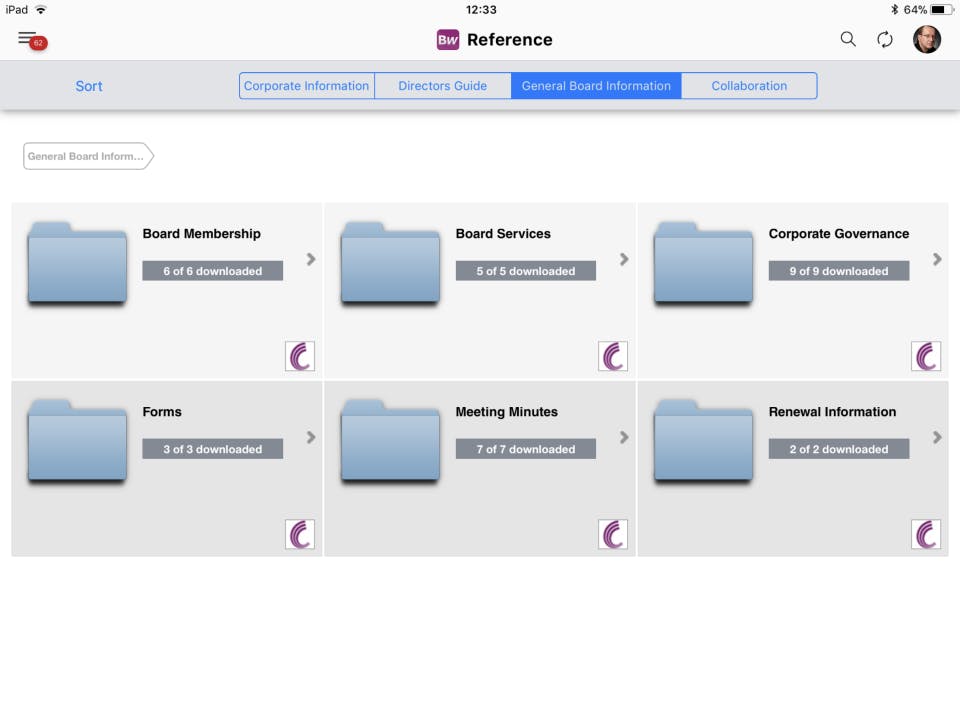This screenshot has height=720, width=960.
Task: Select the Corporate Governance title
Action: click(x=839, y=234)
